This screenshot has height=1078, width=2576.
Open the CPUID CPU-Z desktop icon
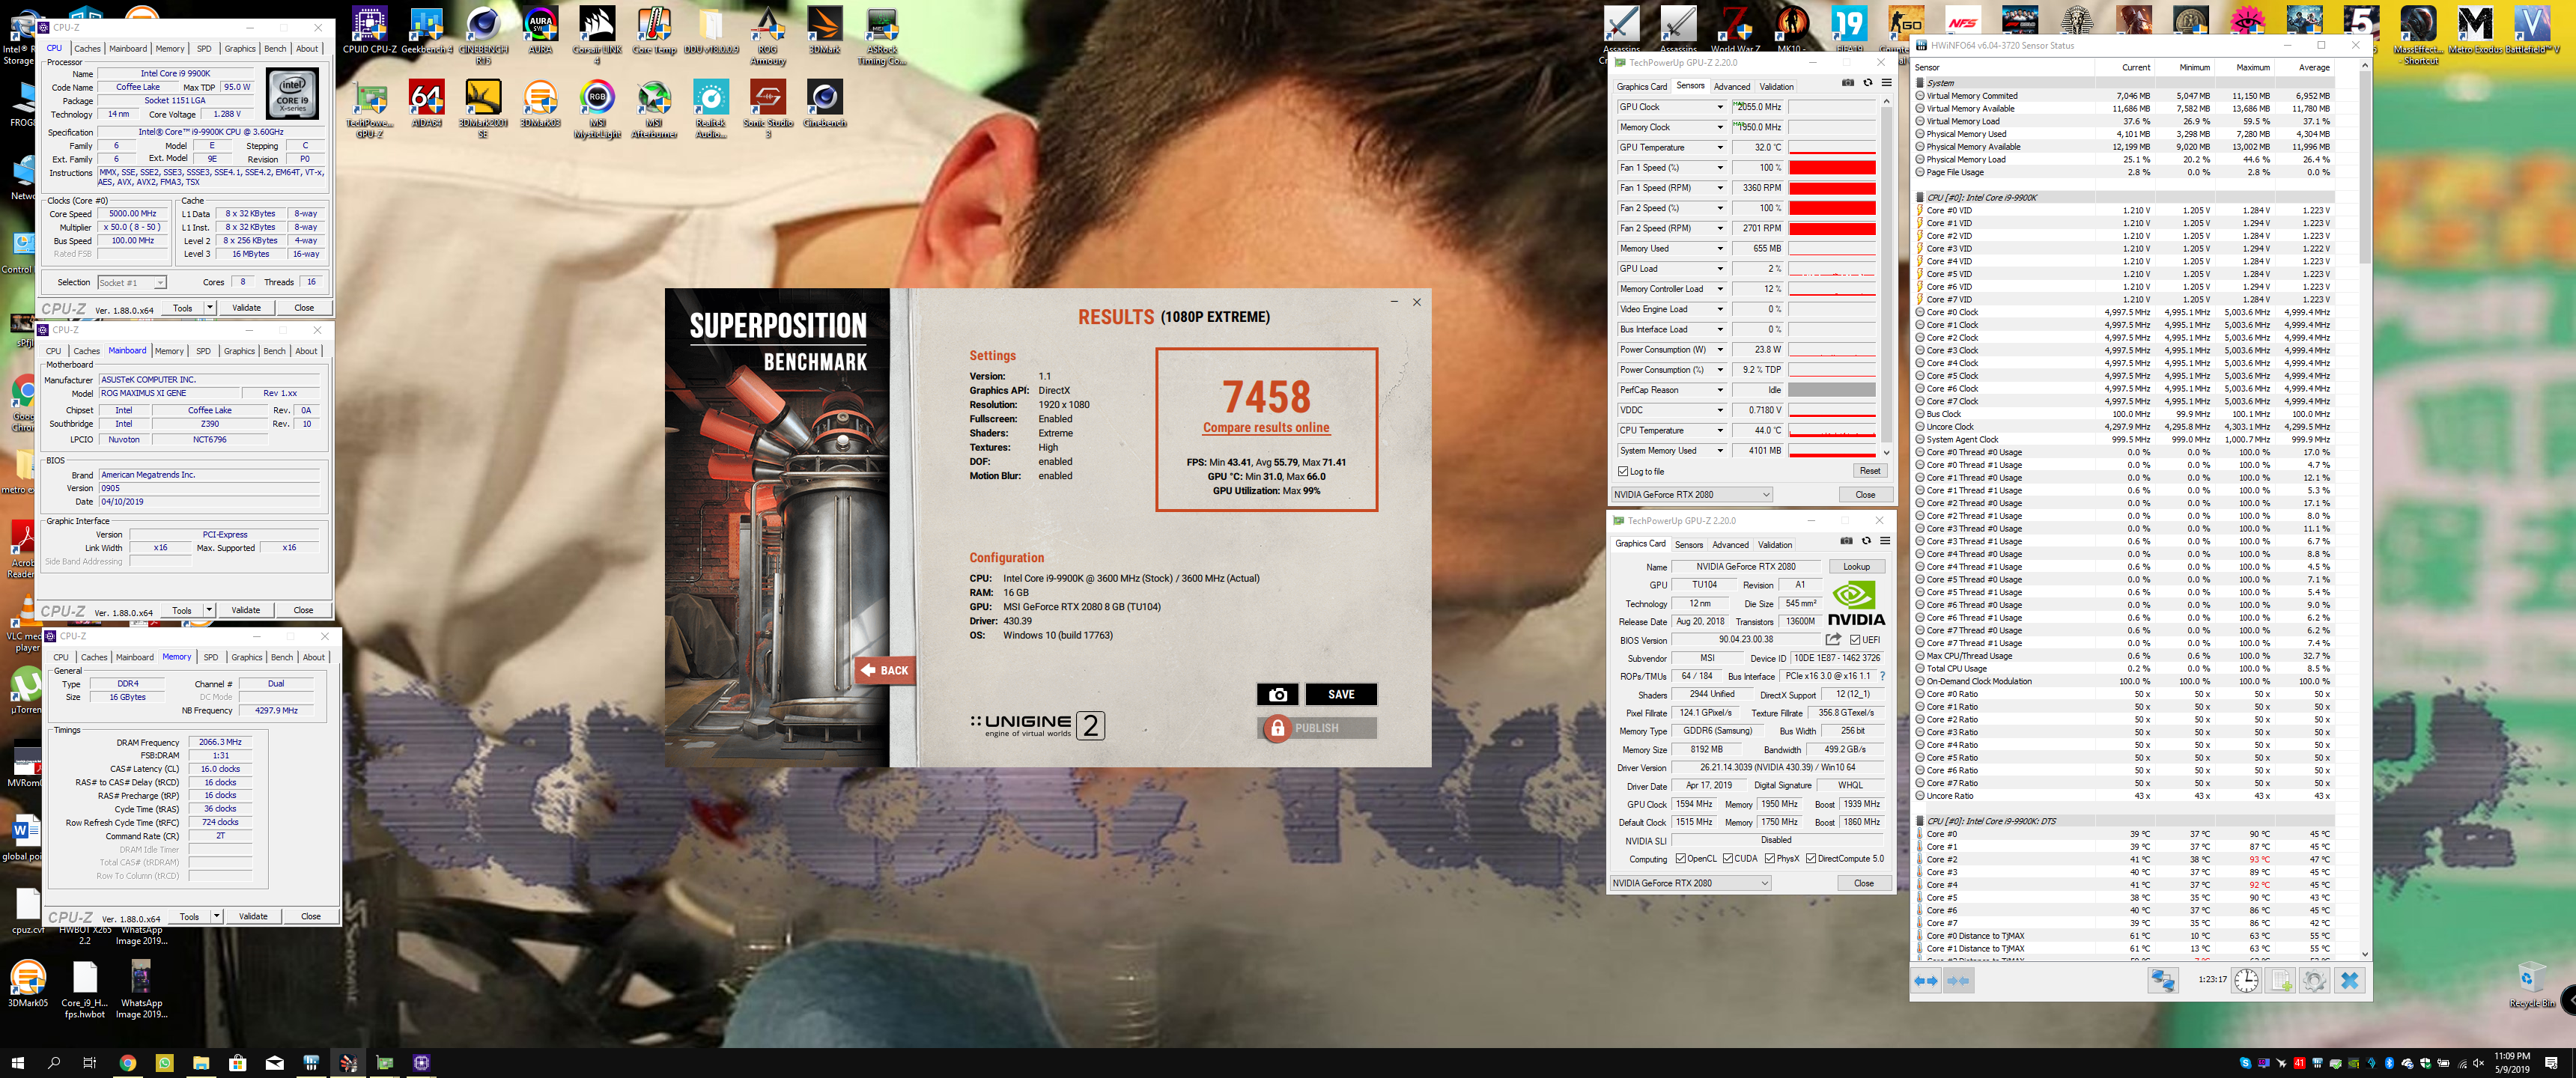coord(369,30)
